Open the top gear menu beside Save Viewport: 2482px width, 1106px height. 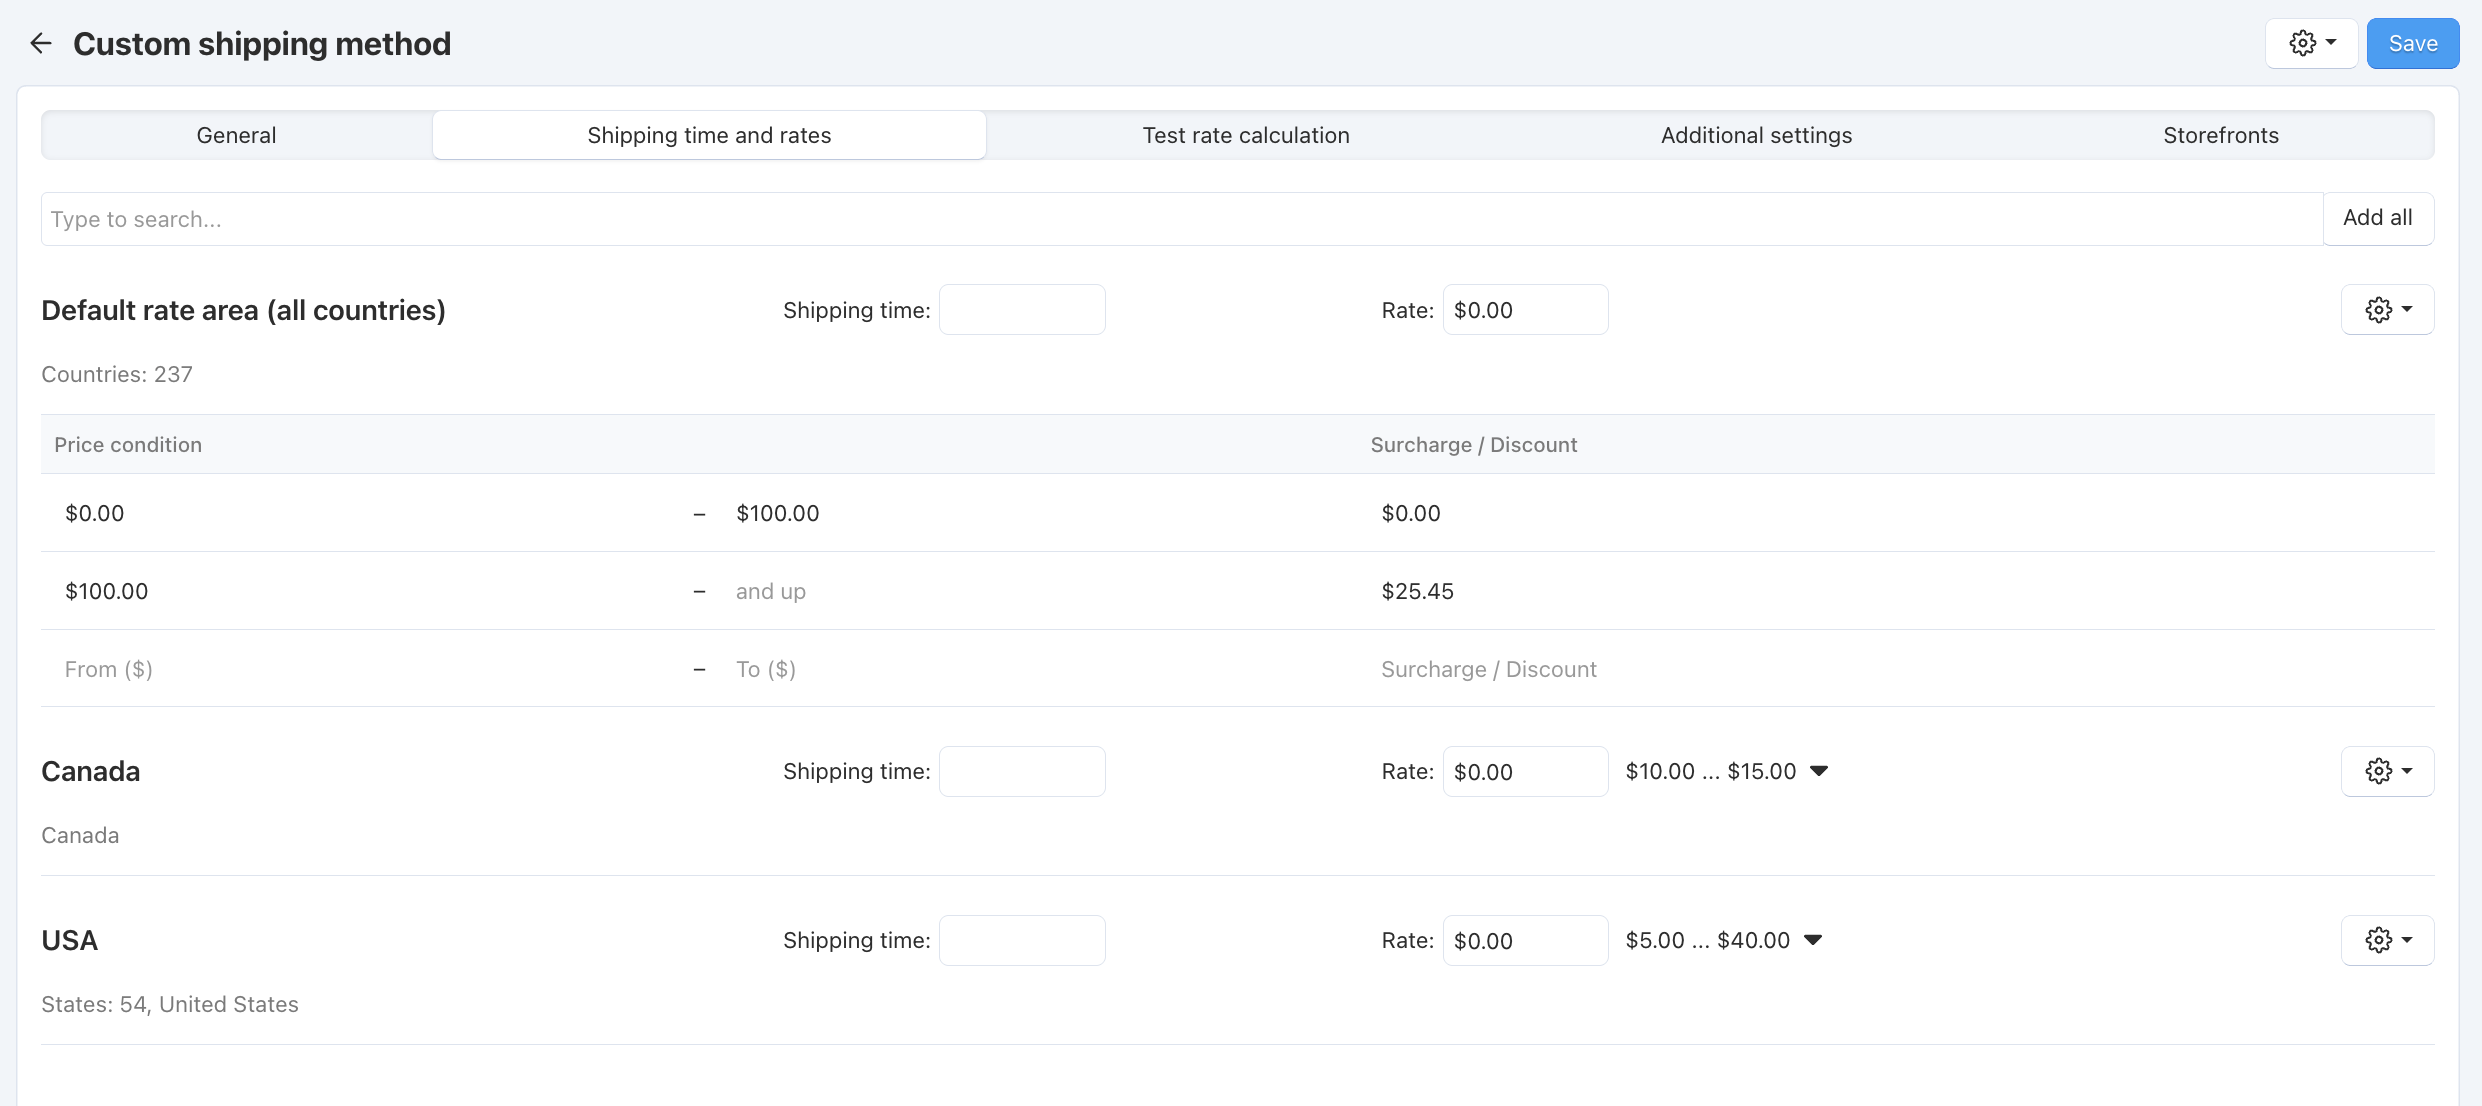point(2311,43)
